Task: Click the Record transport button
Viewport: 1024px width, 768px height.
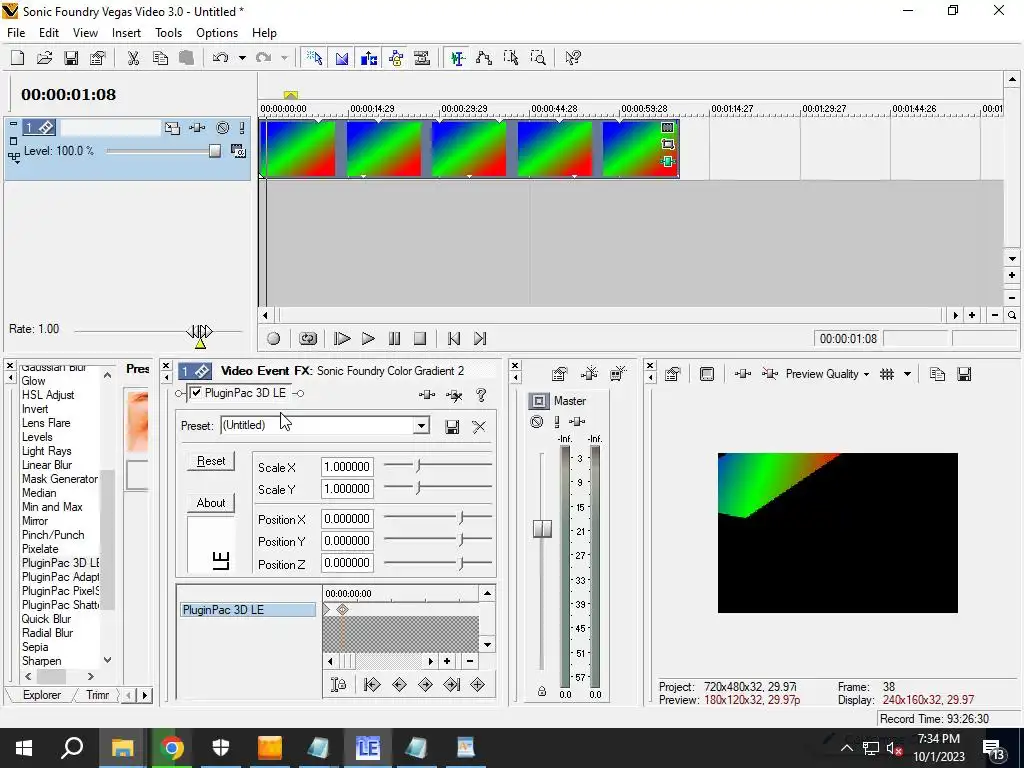Action: (x=274, y=338)
